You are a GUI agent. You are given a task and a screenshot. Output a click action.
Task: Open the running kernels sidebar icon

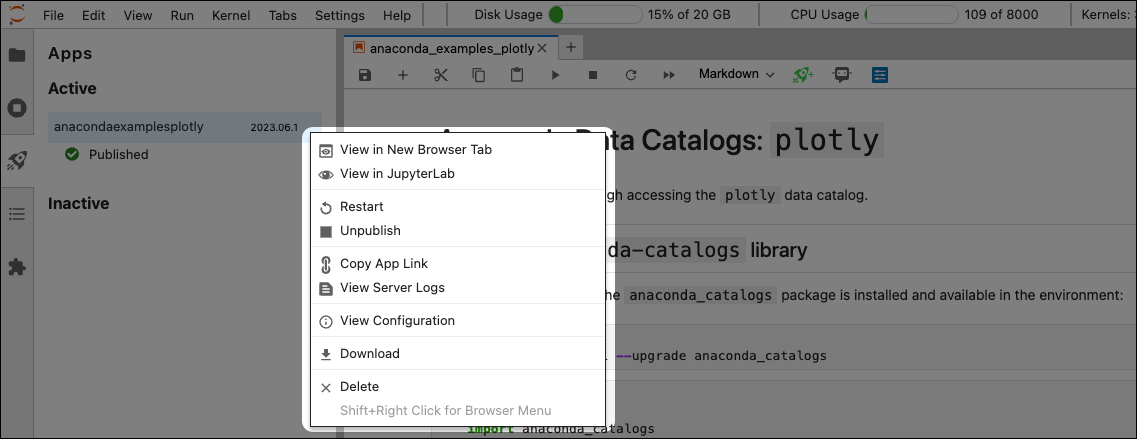pos(16,108)
